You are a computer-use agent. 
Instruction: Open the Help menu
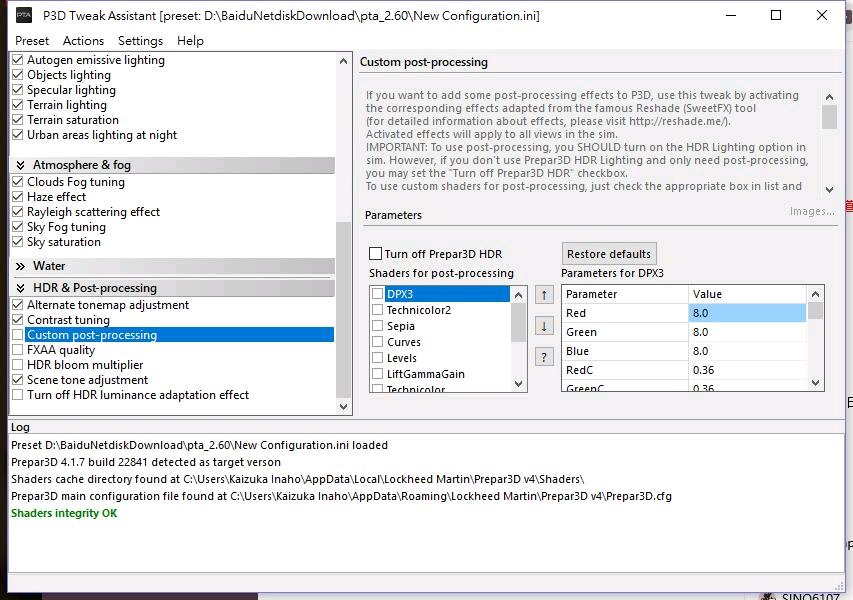click(190, 41)
